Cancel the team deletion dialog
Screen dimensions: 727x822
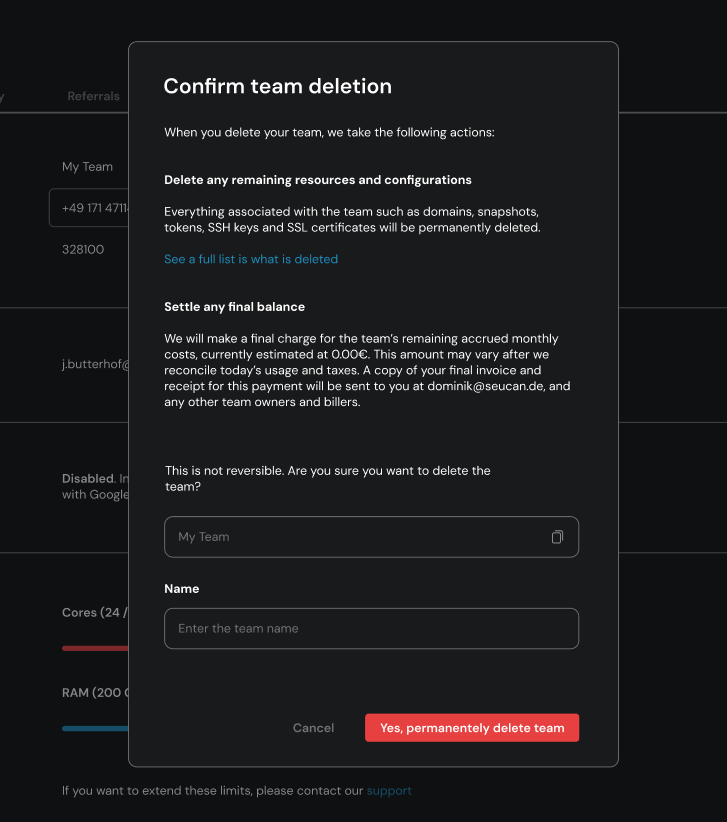pyautogui.click(x=313, y=728)
